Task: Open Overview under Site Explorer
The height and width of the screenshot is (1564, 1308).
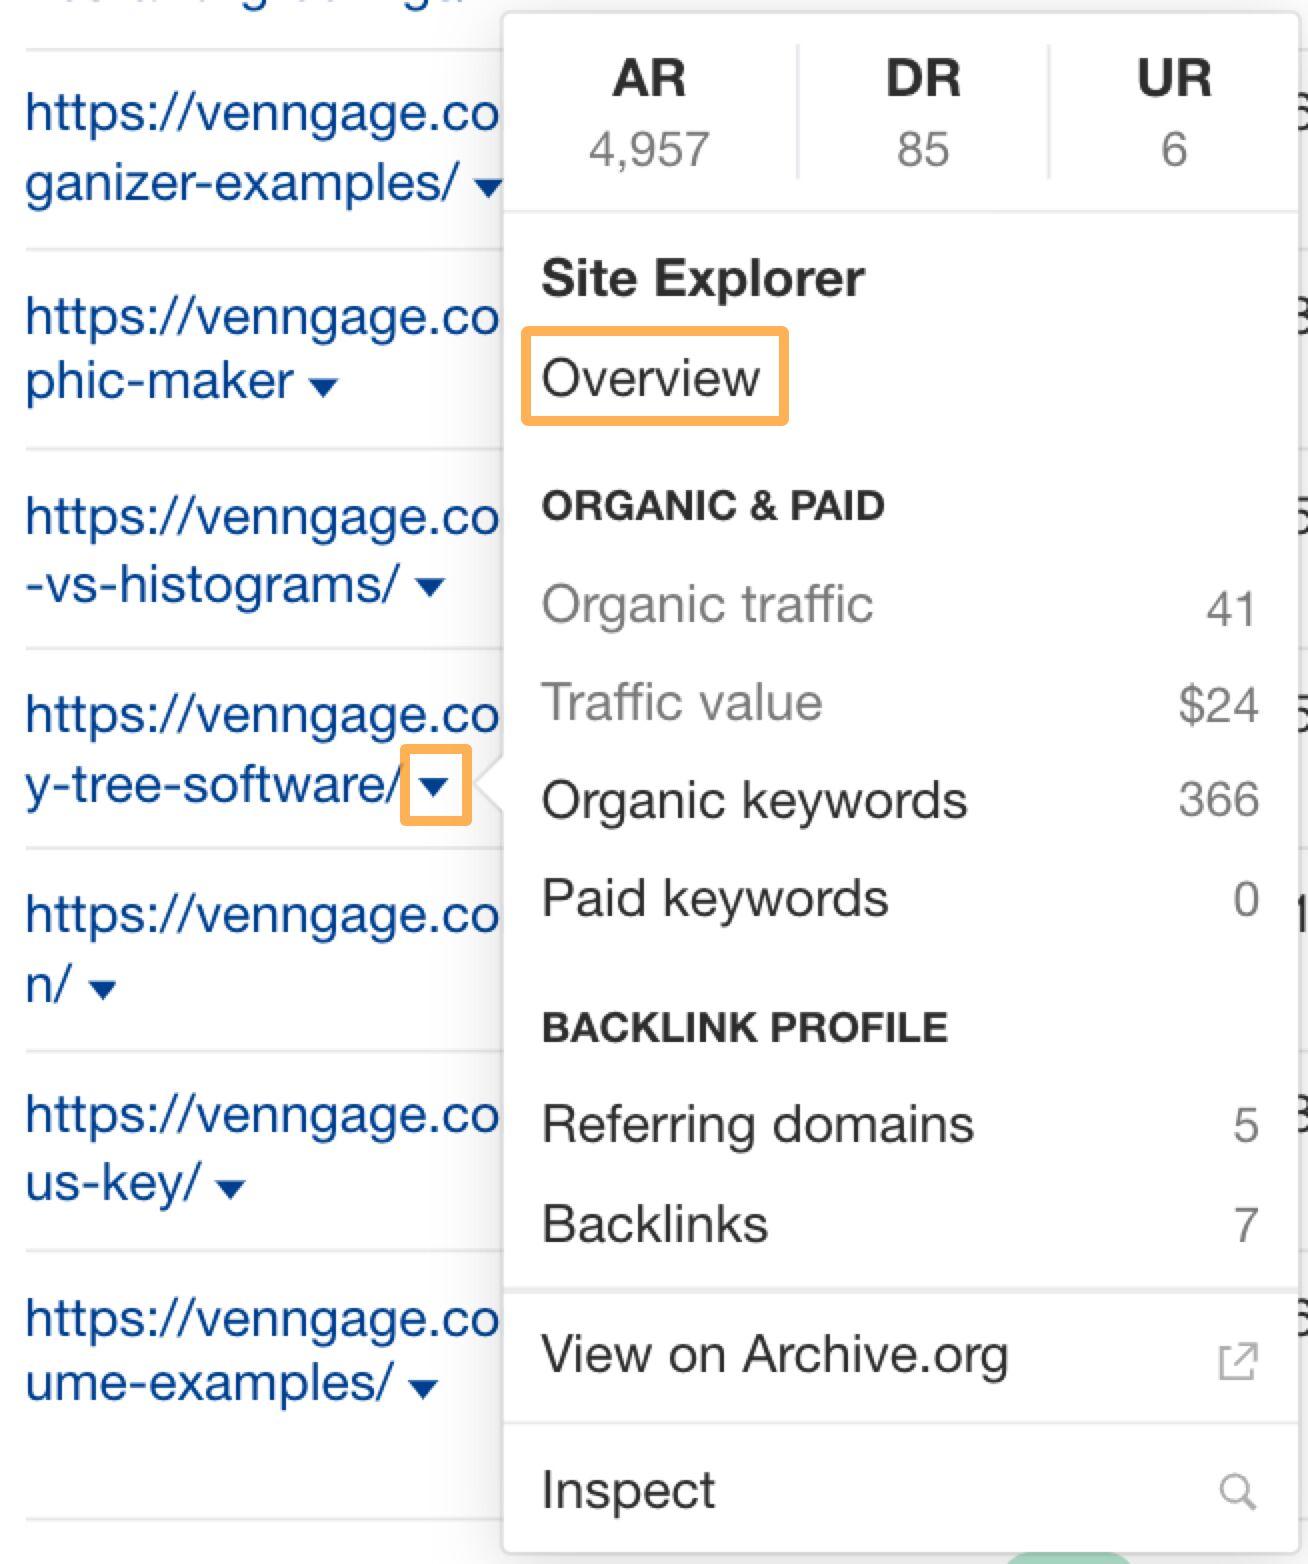Action: pyautogui.click(x=653, y=377)
